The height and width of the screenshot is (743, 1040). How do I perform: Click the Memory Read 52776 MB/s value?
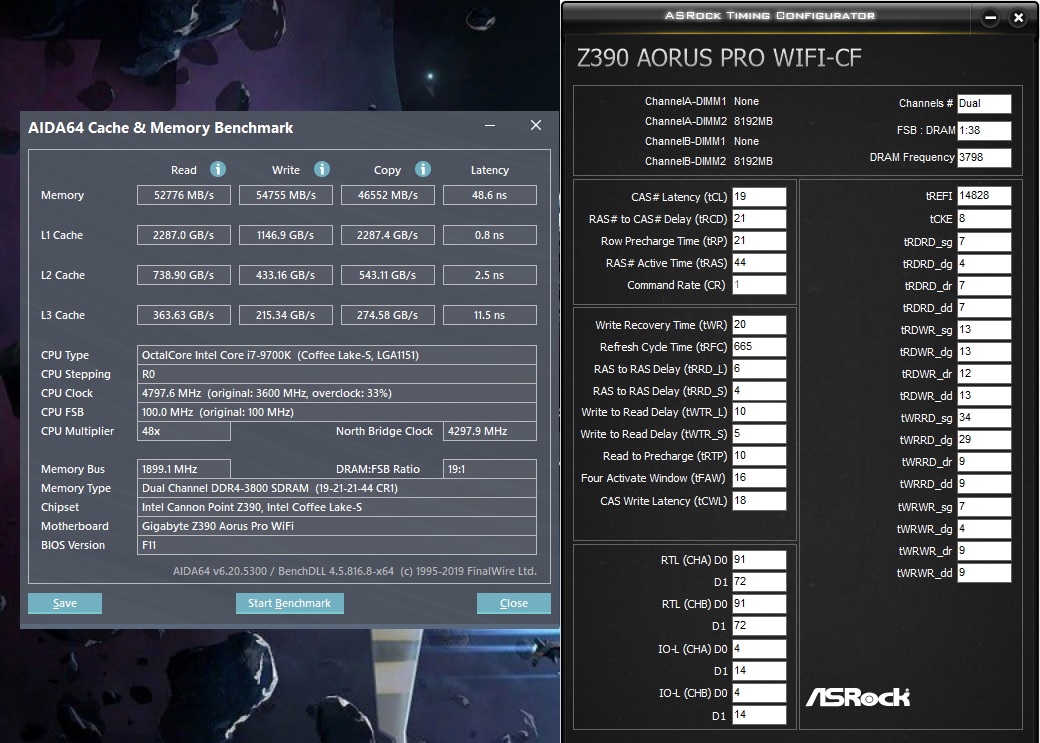184,195
